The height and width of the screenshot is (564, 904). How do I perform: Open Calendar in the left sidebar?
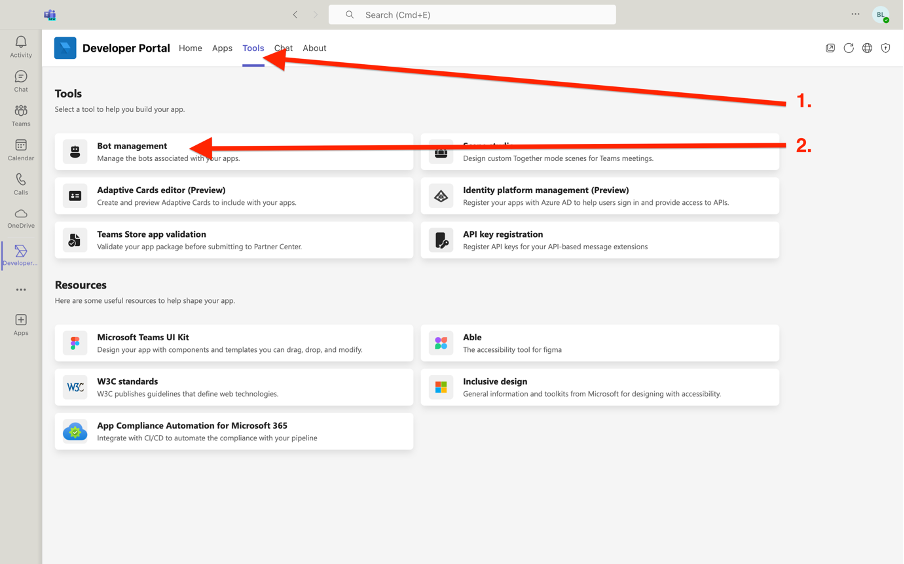[x=21, y=149]
